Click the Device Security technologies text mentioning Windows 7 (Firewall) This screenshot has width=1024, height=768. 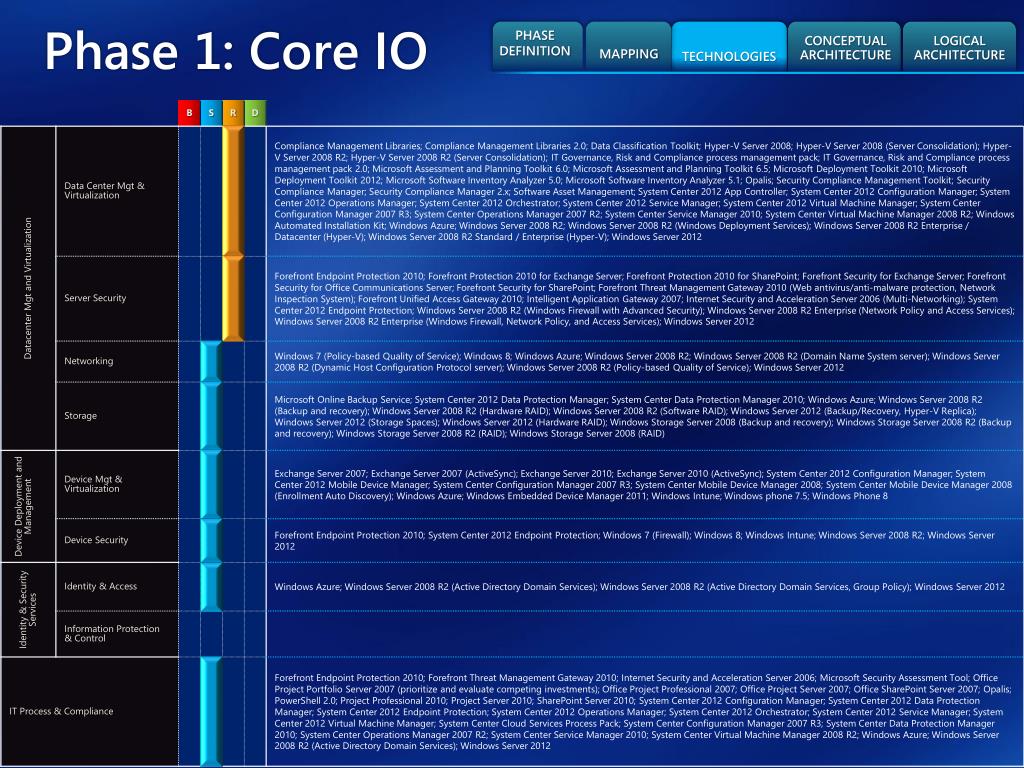click(x=634, y=541)
